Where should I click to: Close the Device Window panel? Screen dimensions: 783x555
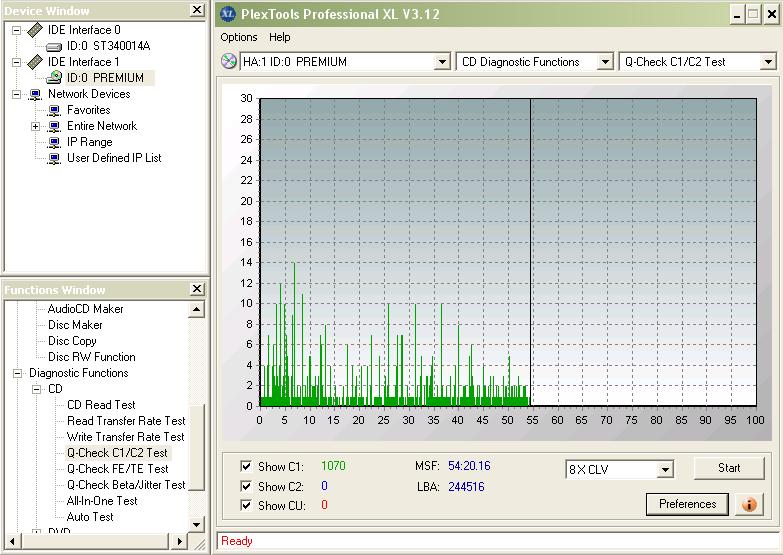pos(198,9)
